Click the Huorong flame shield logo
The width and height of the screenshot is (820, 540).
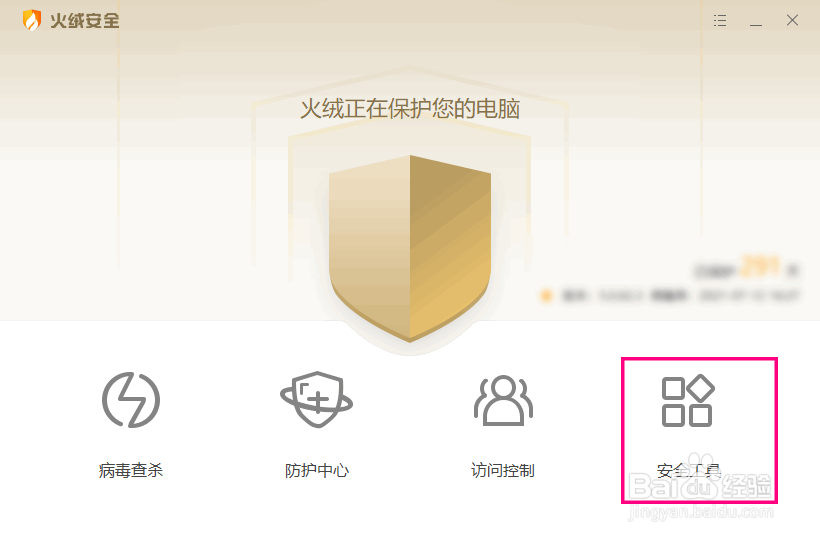click(31, 20)
